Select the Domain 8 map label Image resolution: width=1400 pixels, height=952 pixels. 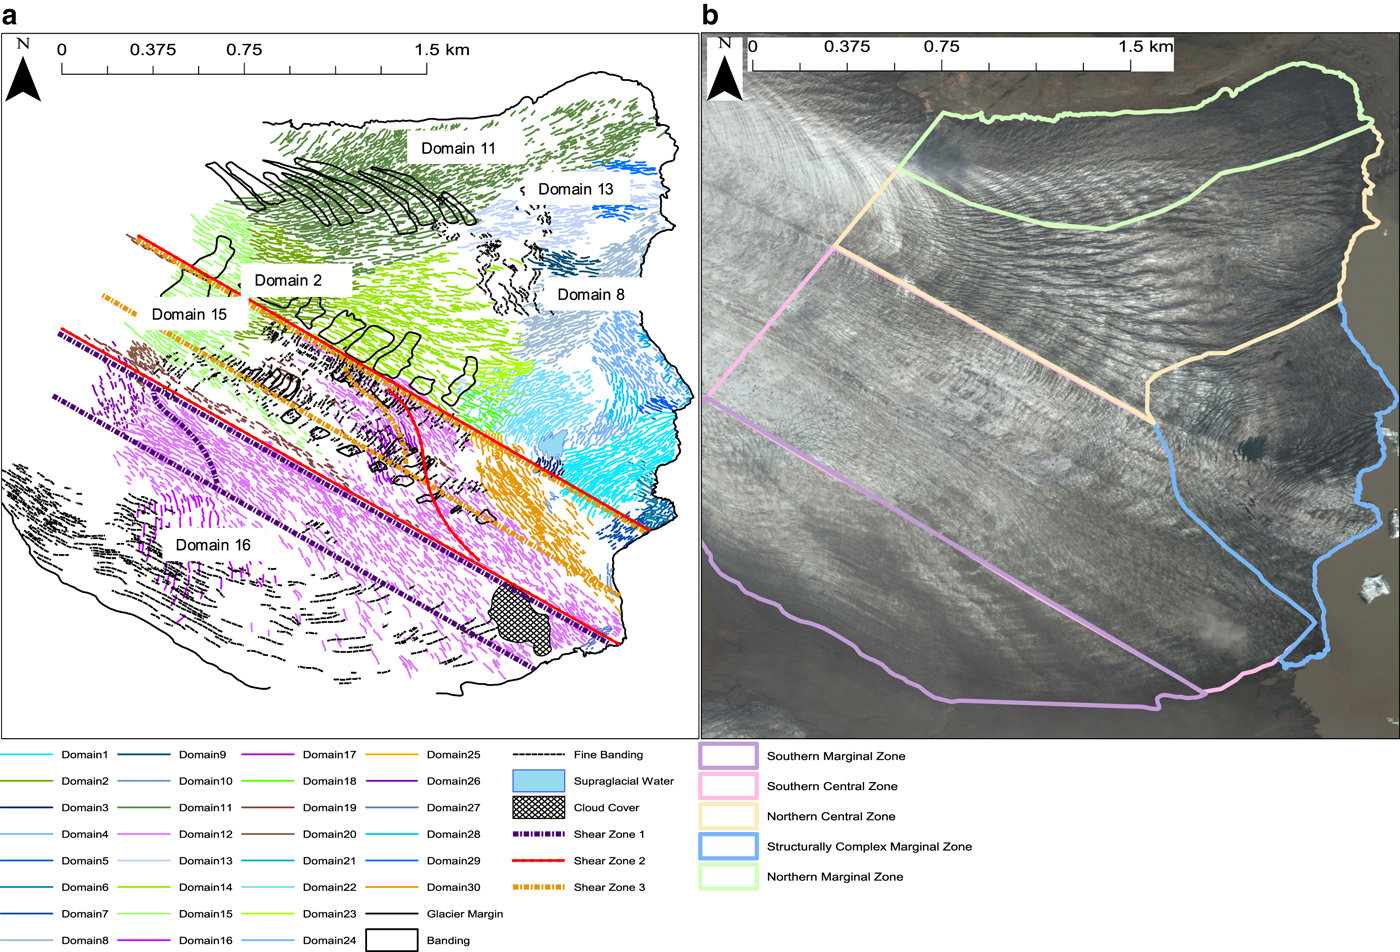point(591,294)
